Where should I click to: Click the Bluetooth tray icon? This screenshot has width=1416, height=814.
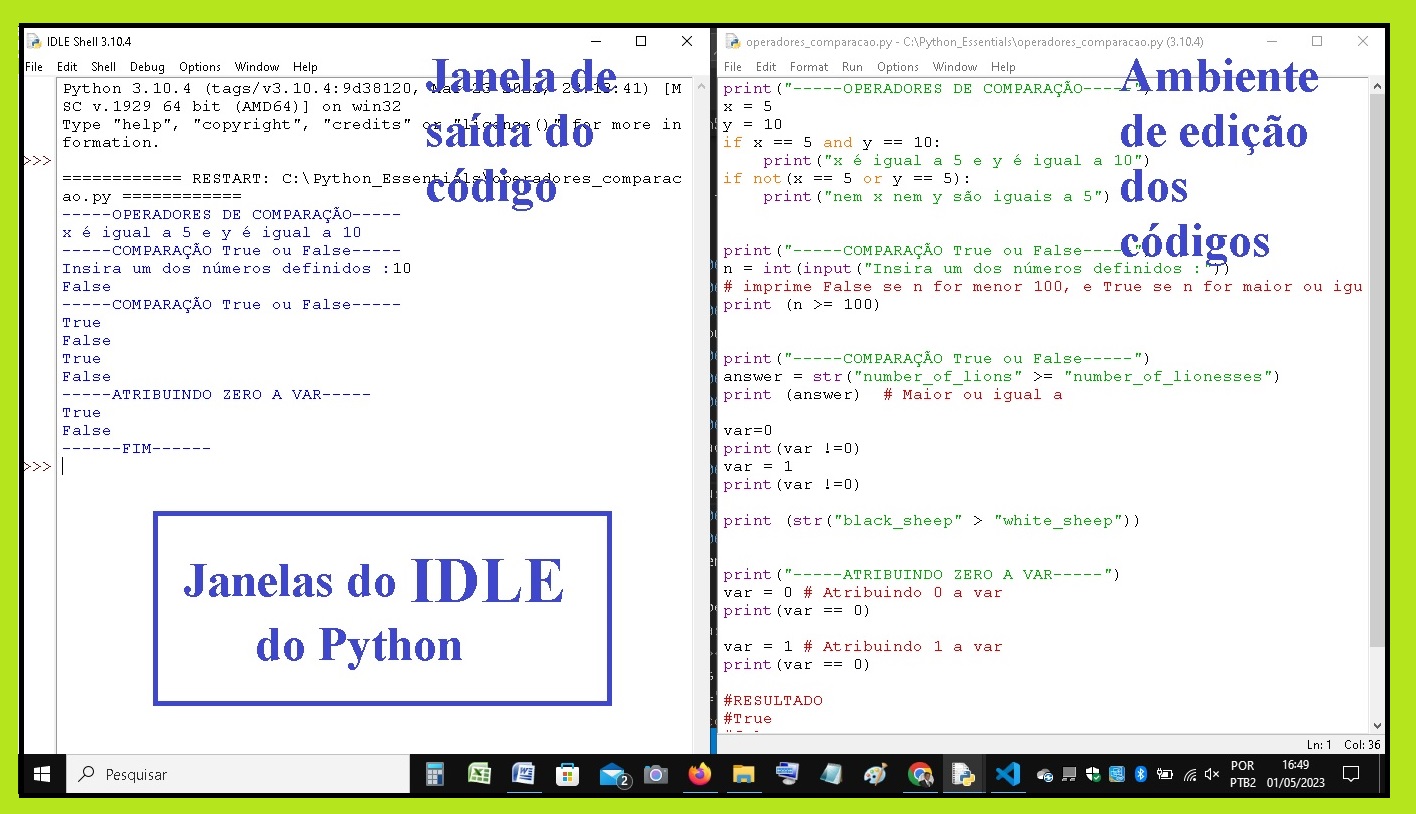click(x=1140, y=774)
